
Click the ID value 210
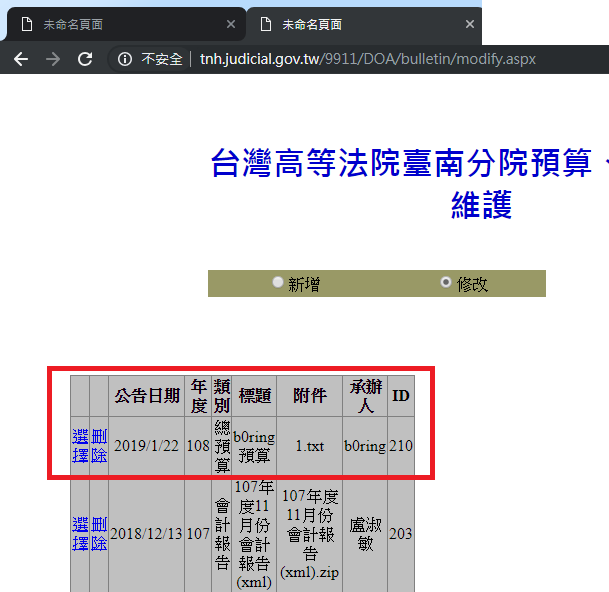pos(401,446)
